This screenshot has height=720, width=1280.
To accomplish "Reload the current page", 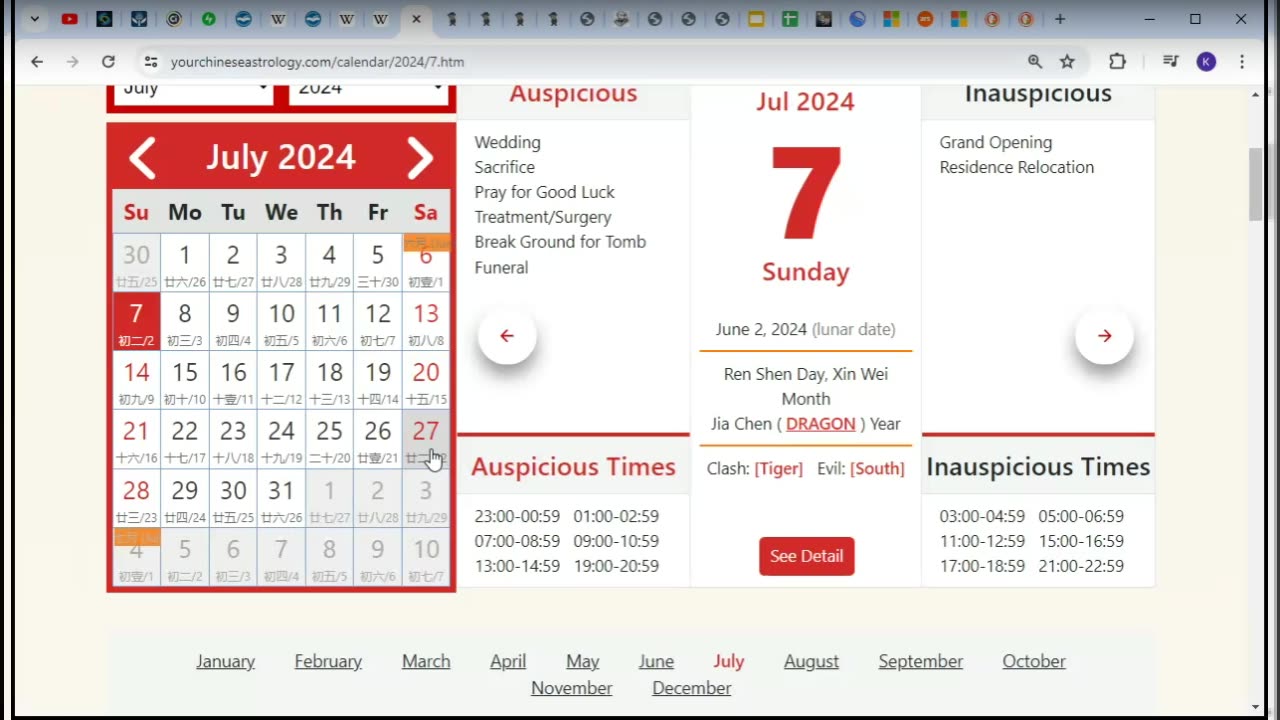I will point(108,61).
